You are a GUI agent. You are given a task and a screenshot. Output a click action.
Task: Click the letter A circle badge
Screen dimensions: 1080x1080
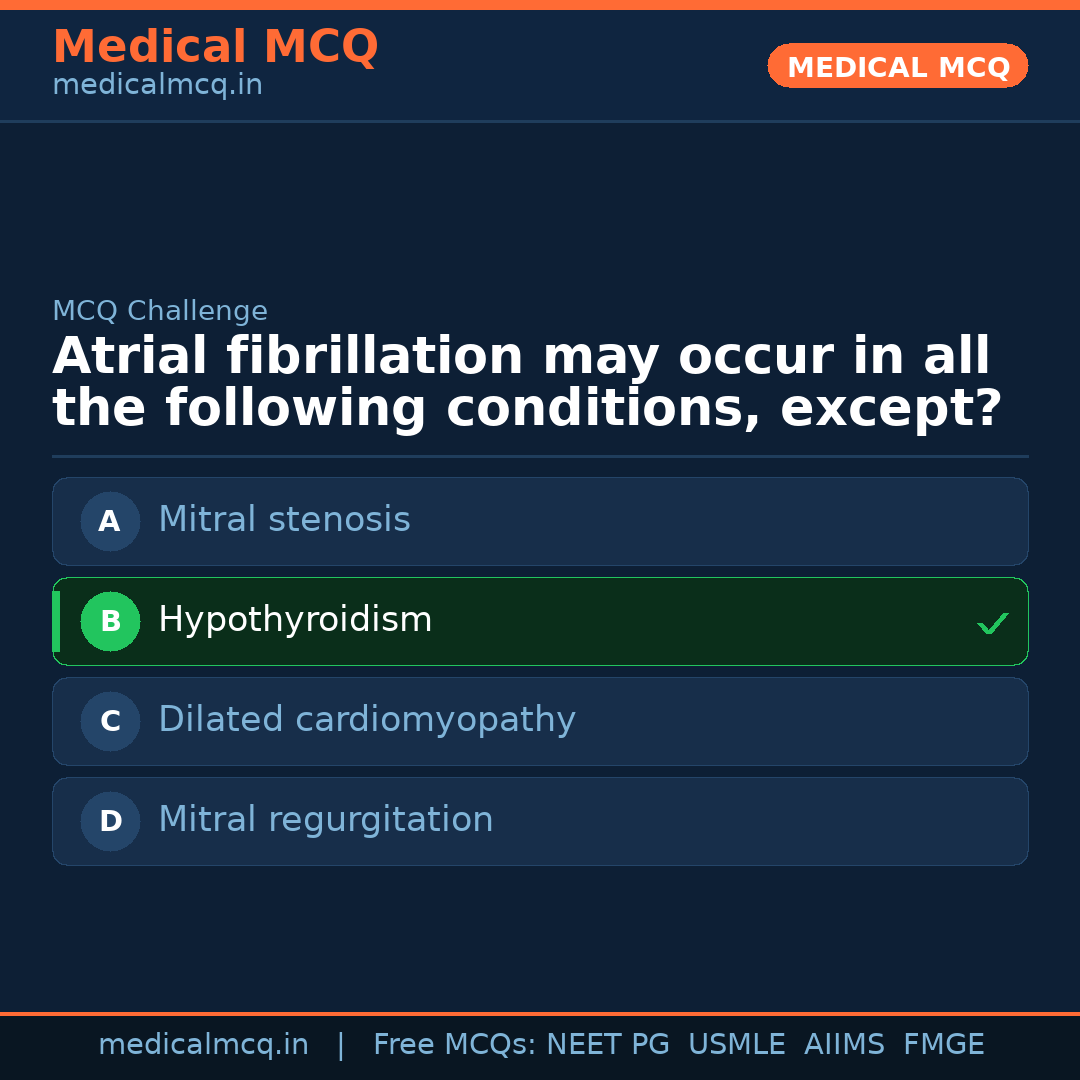click(110, 521)
